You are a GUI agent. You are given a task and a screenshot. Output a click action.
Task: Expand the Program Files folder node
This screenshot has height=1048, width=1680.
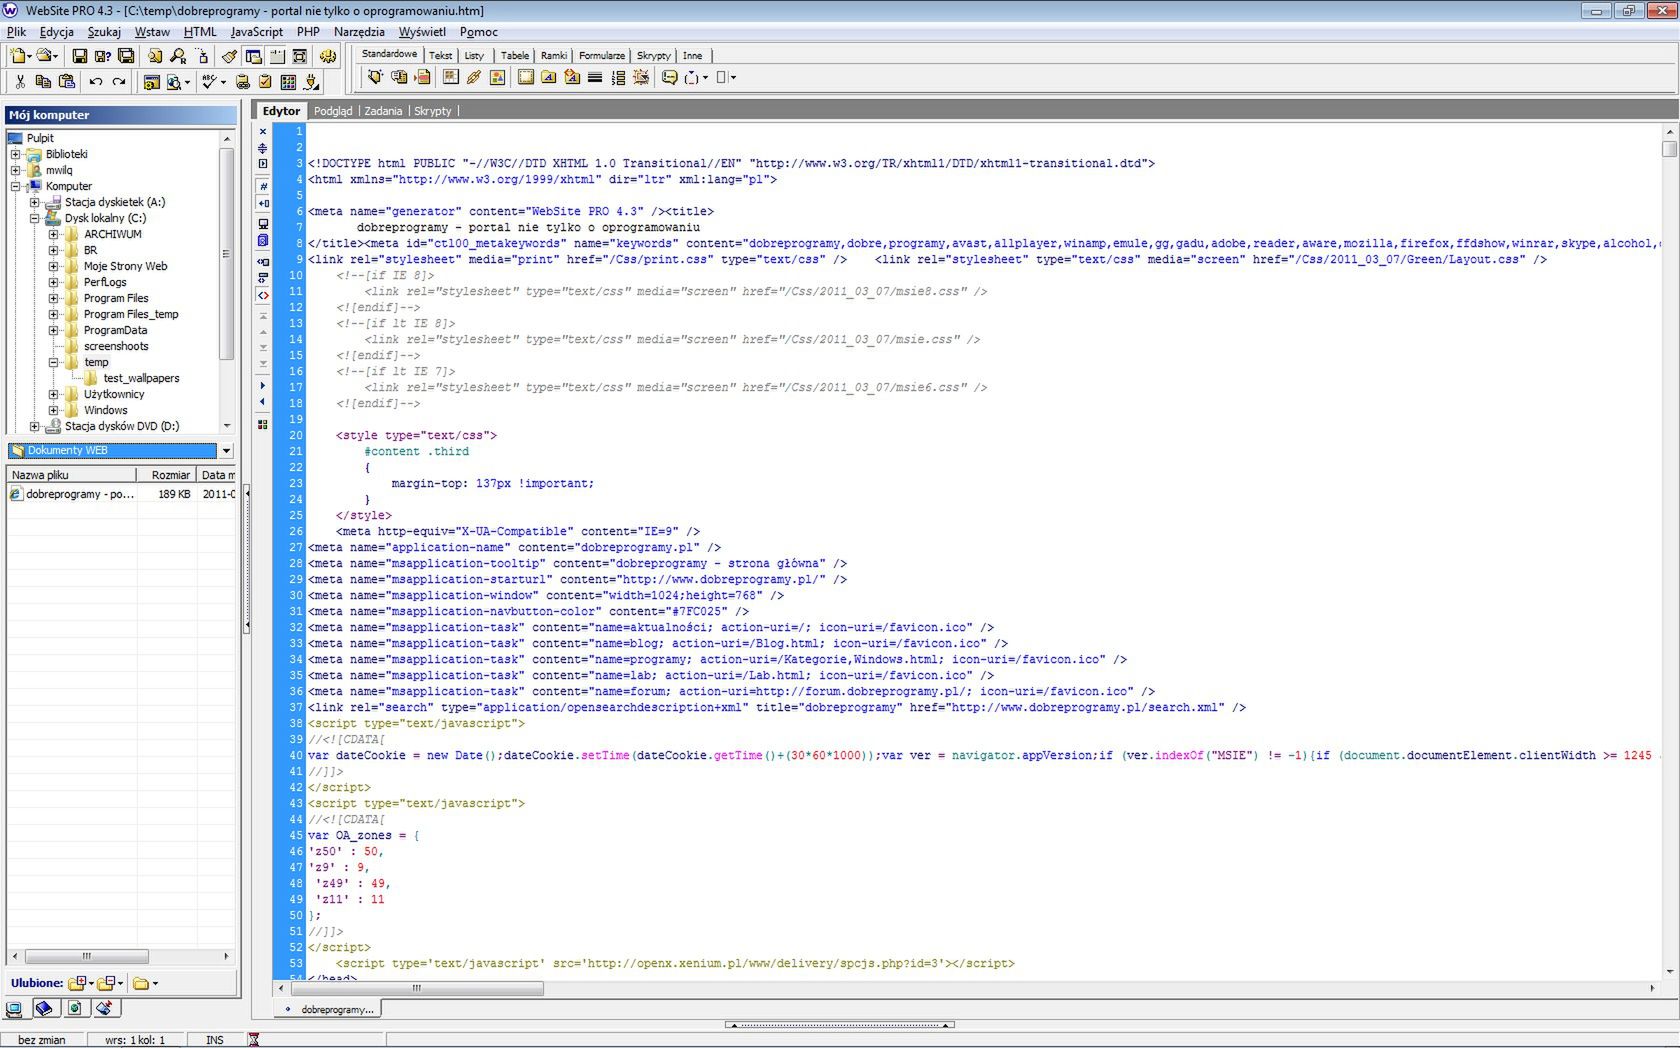click(54, 298)
